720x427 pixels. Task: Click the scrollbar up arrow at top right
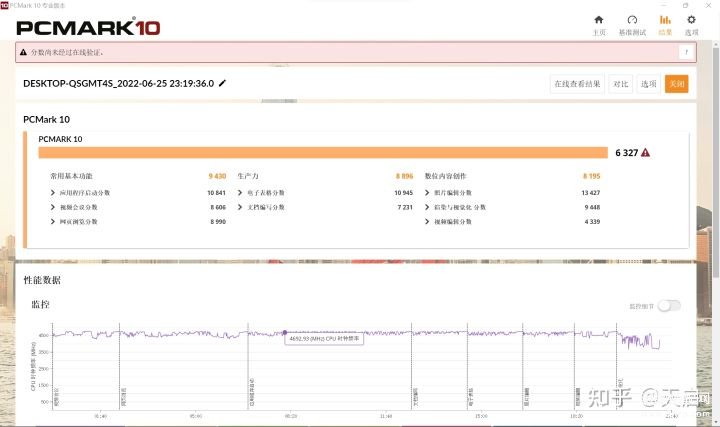tap(715, 43)
